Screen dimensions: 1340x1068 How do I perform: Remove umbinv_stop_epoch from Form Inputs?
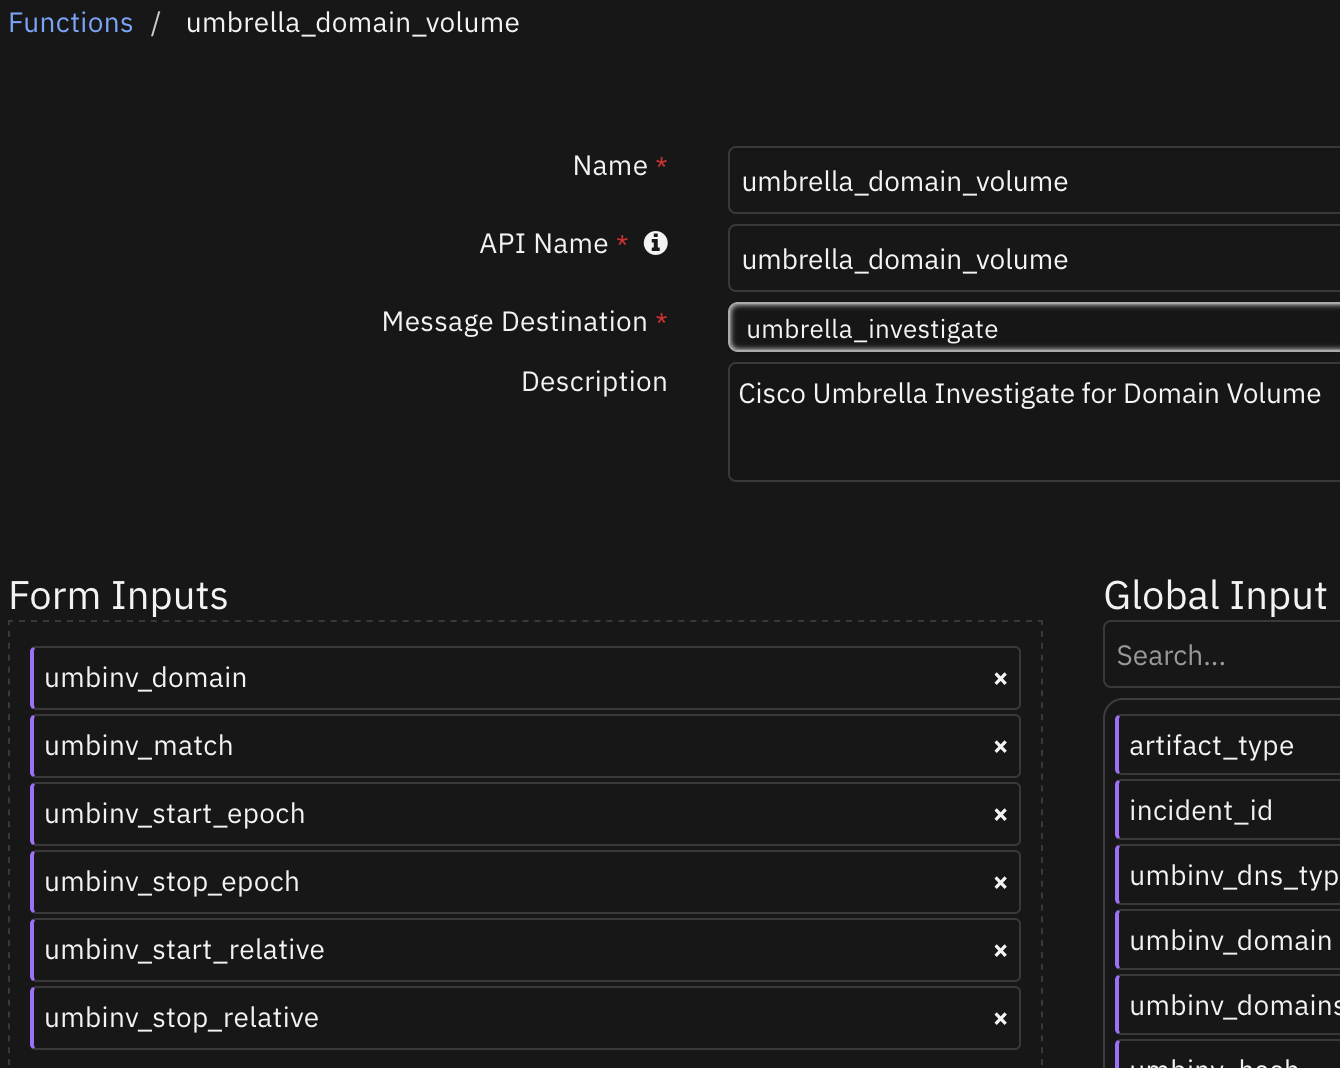pyautogui.click(x=1000, y=883)
